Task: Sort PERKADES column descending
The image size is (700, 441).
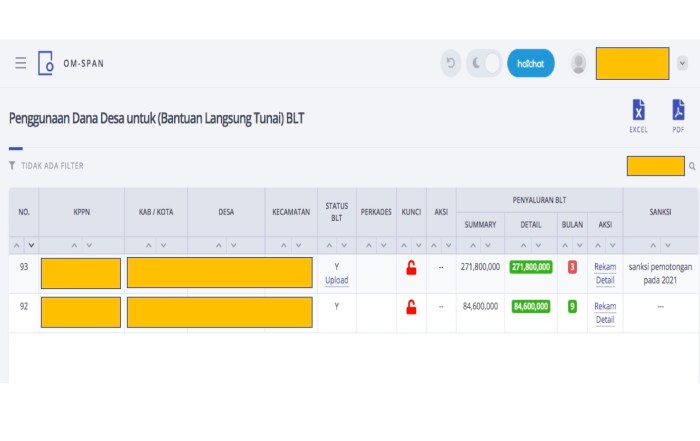Action: click(383, 245)
